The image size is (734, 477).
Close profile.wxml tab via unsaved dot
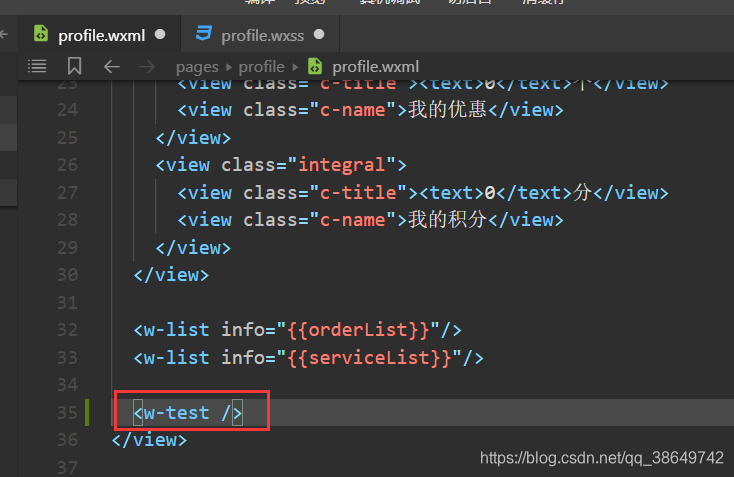(160, 35)
